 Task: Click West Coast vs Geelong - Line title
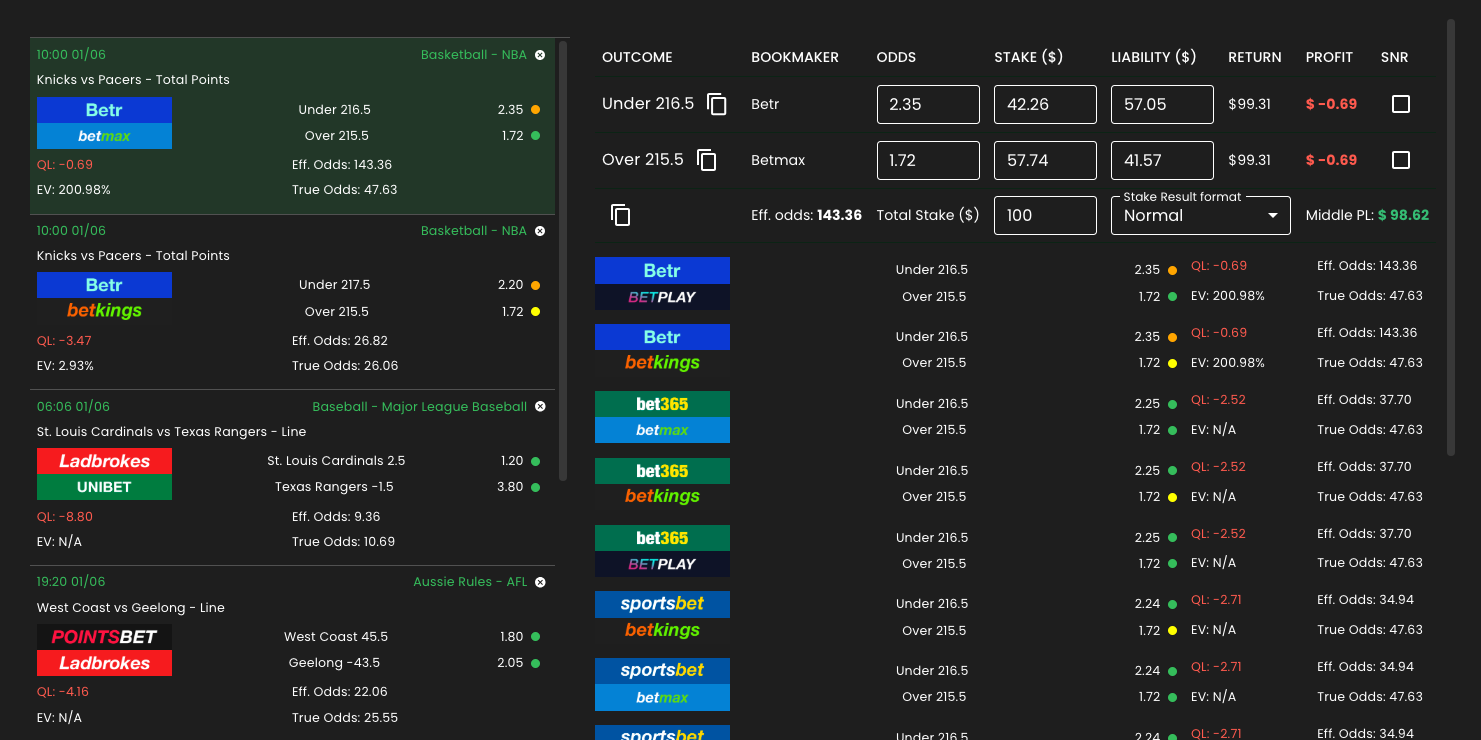130,608
